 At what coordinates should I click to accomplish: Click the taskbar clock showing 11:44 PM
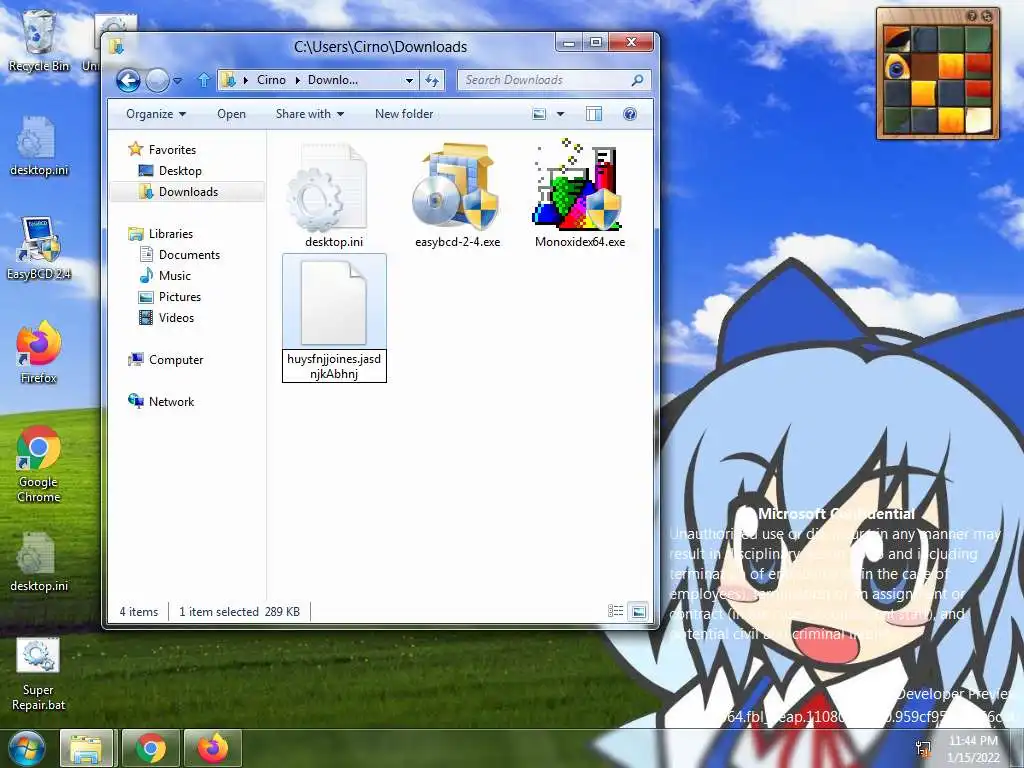click(x=973, y=749)
